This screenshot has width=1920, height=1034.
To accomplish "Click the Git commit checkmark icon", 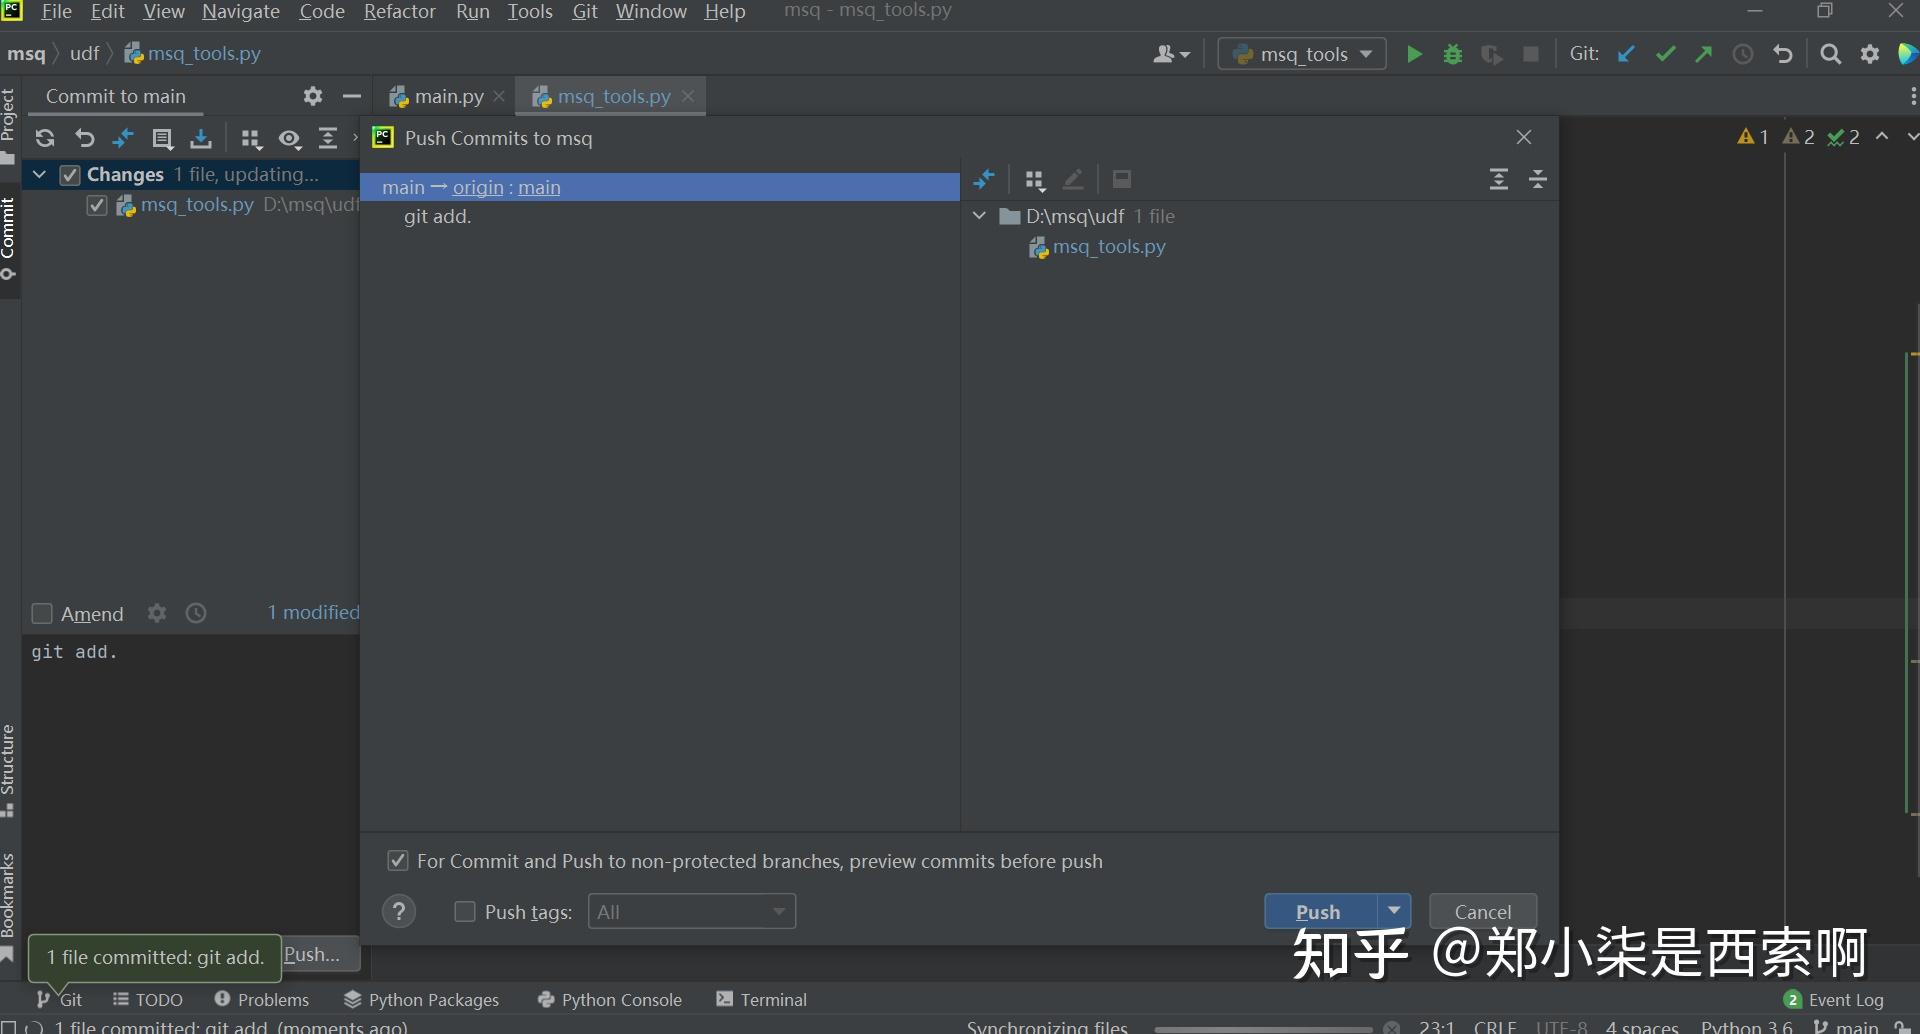I will 1664,54.
